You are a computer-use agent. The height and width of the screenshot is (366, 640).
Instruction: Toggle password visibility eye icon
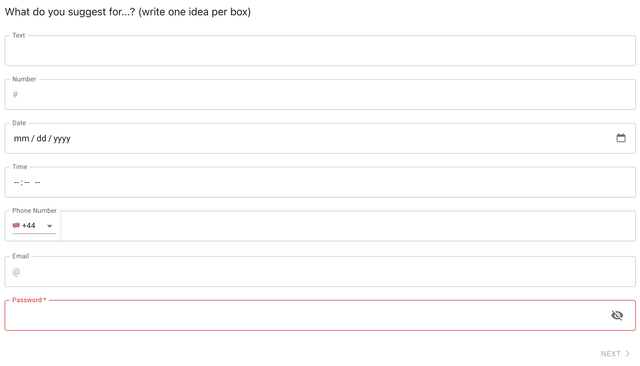(617, 315)
